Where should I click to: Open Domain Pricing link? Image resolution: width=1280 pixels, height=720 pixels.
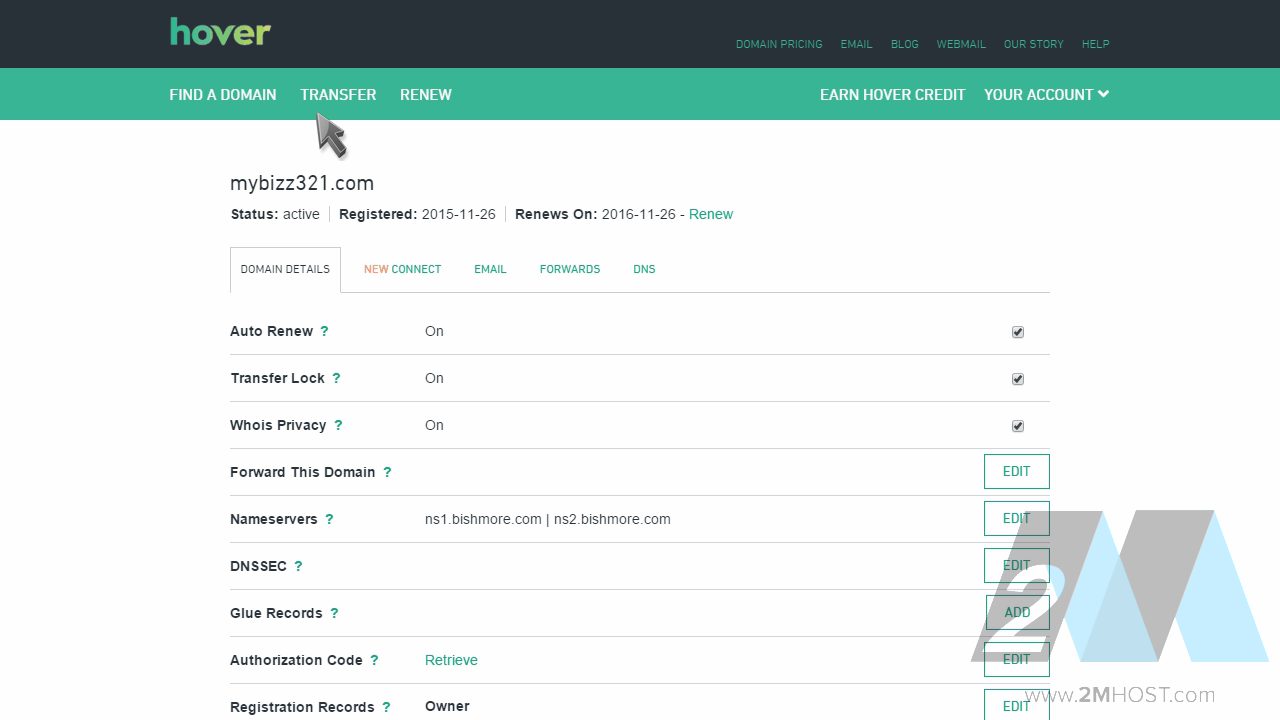[779, 44]
